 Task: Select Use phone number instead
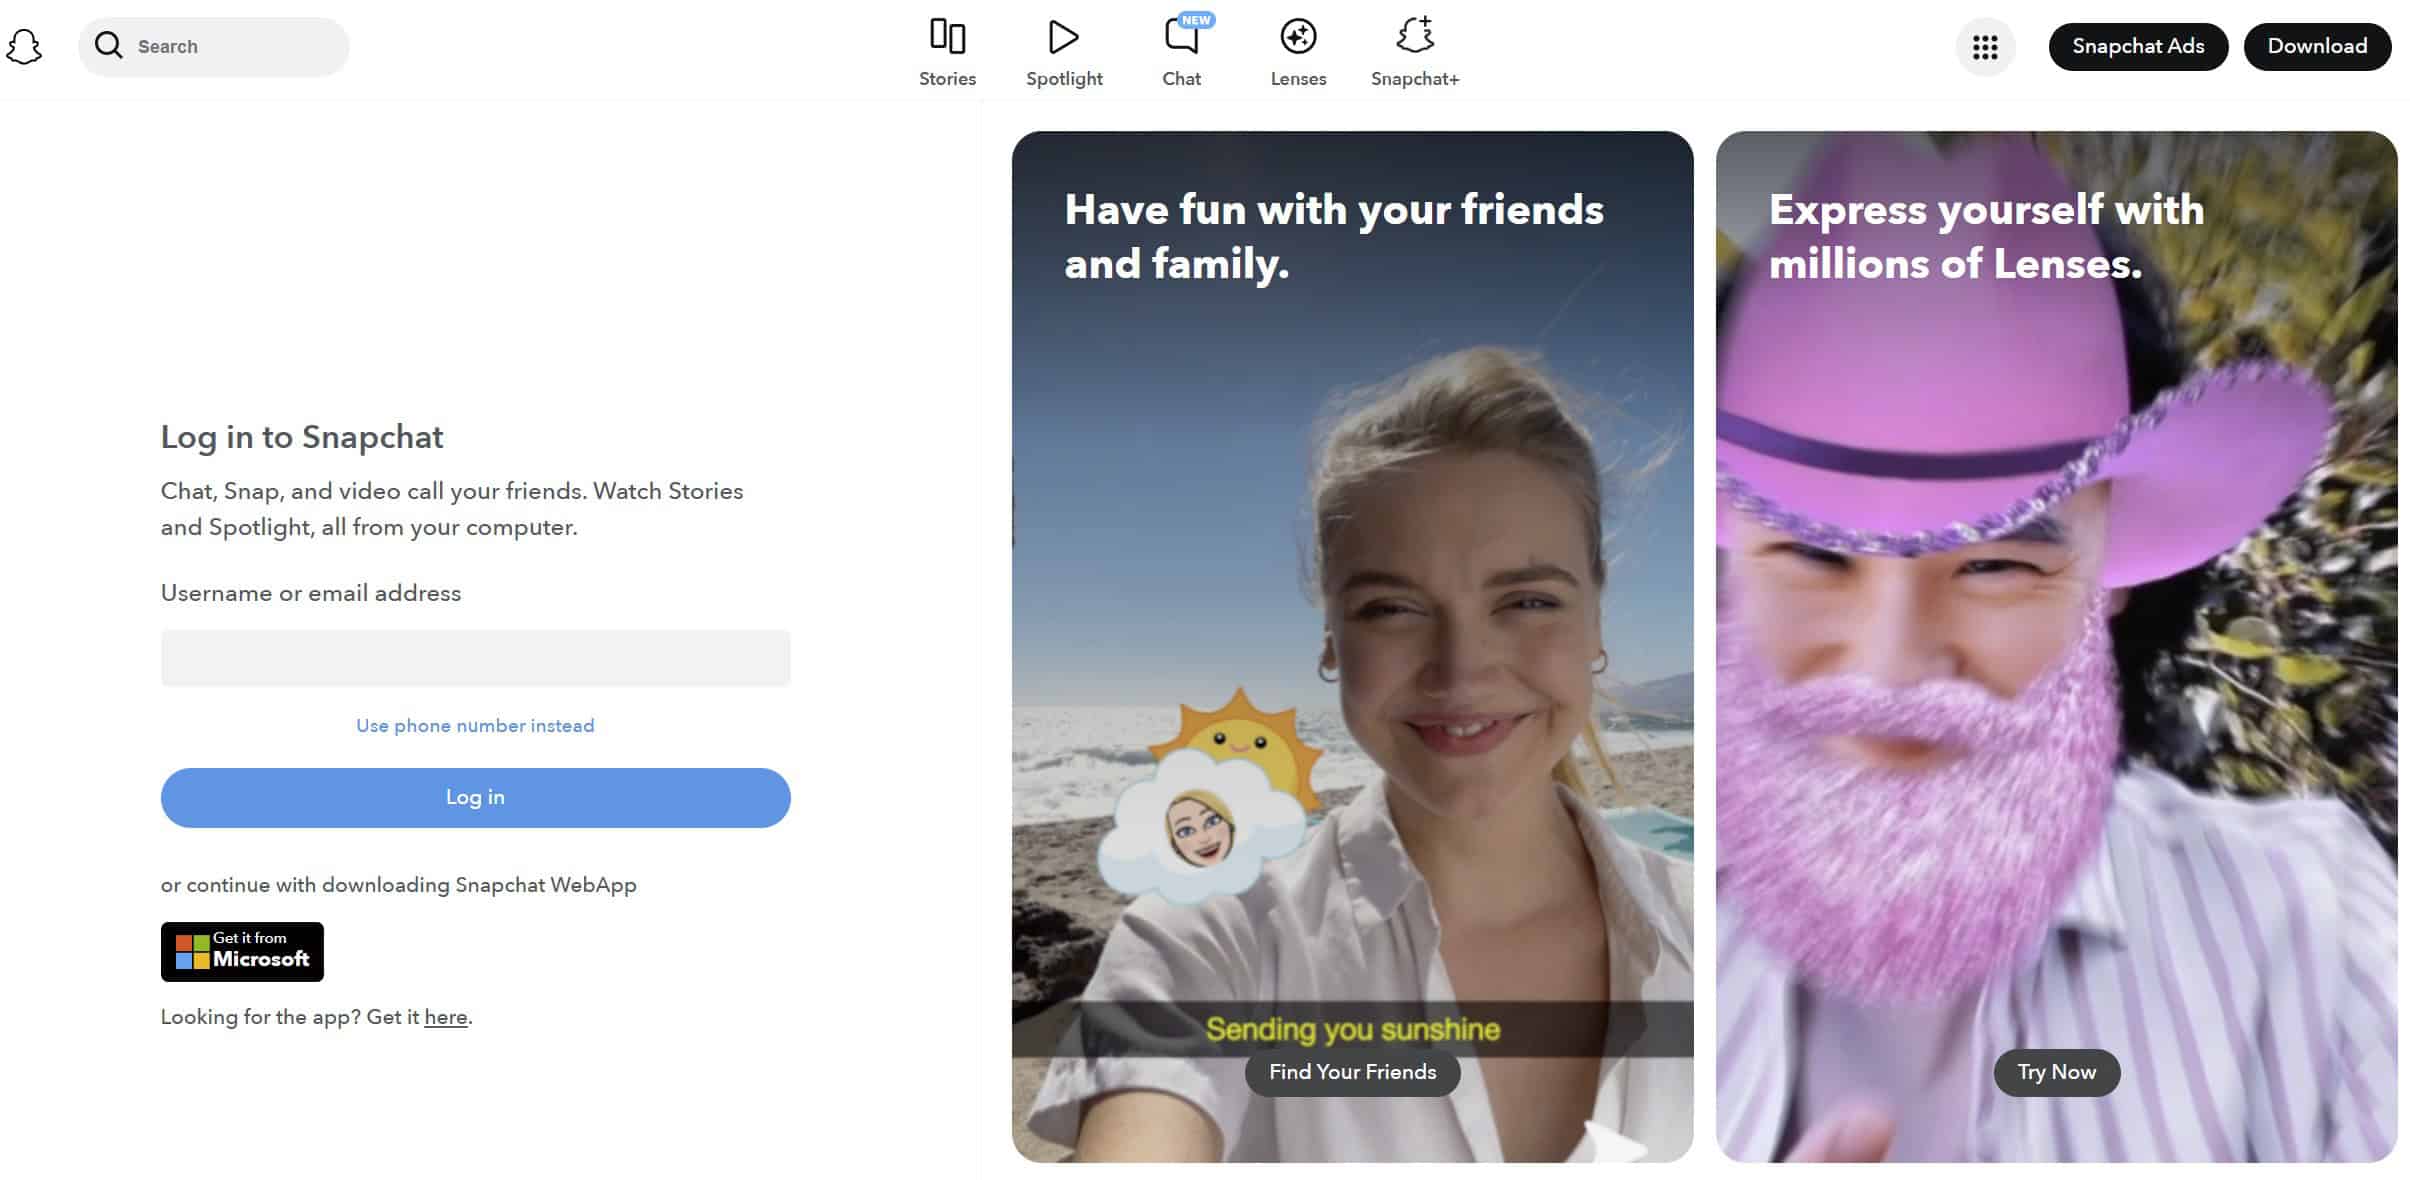[x=474, y=725]
